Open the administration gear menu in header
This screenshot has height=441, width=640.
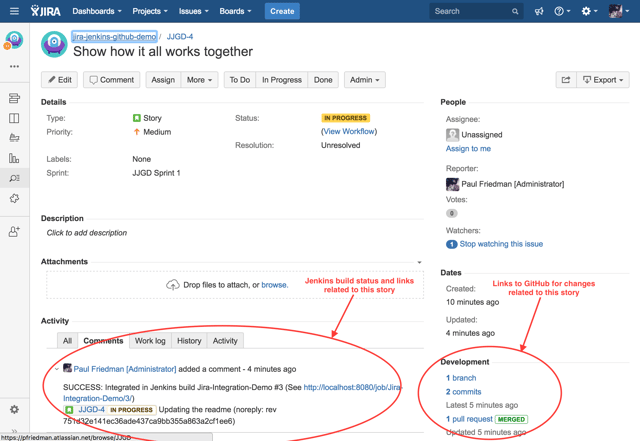(589, 11)
